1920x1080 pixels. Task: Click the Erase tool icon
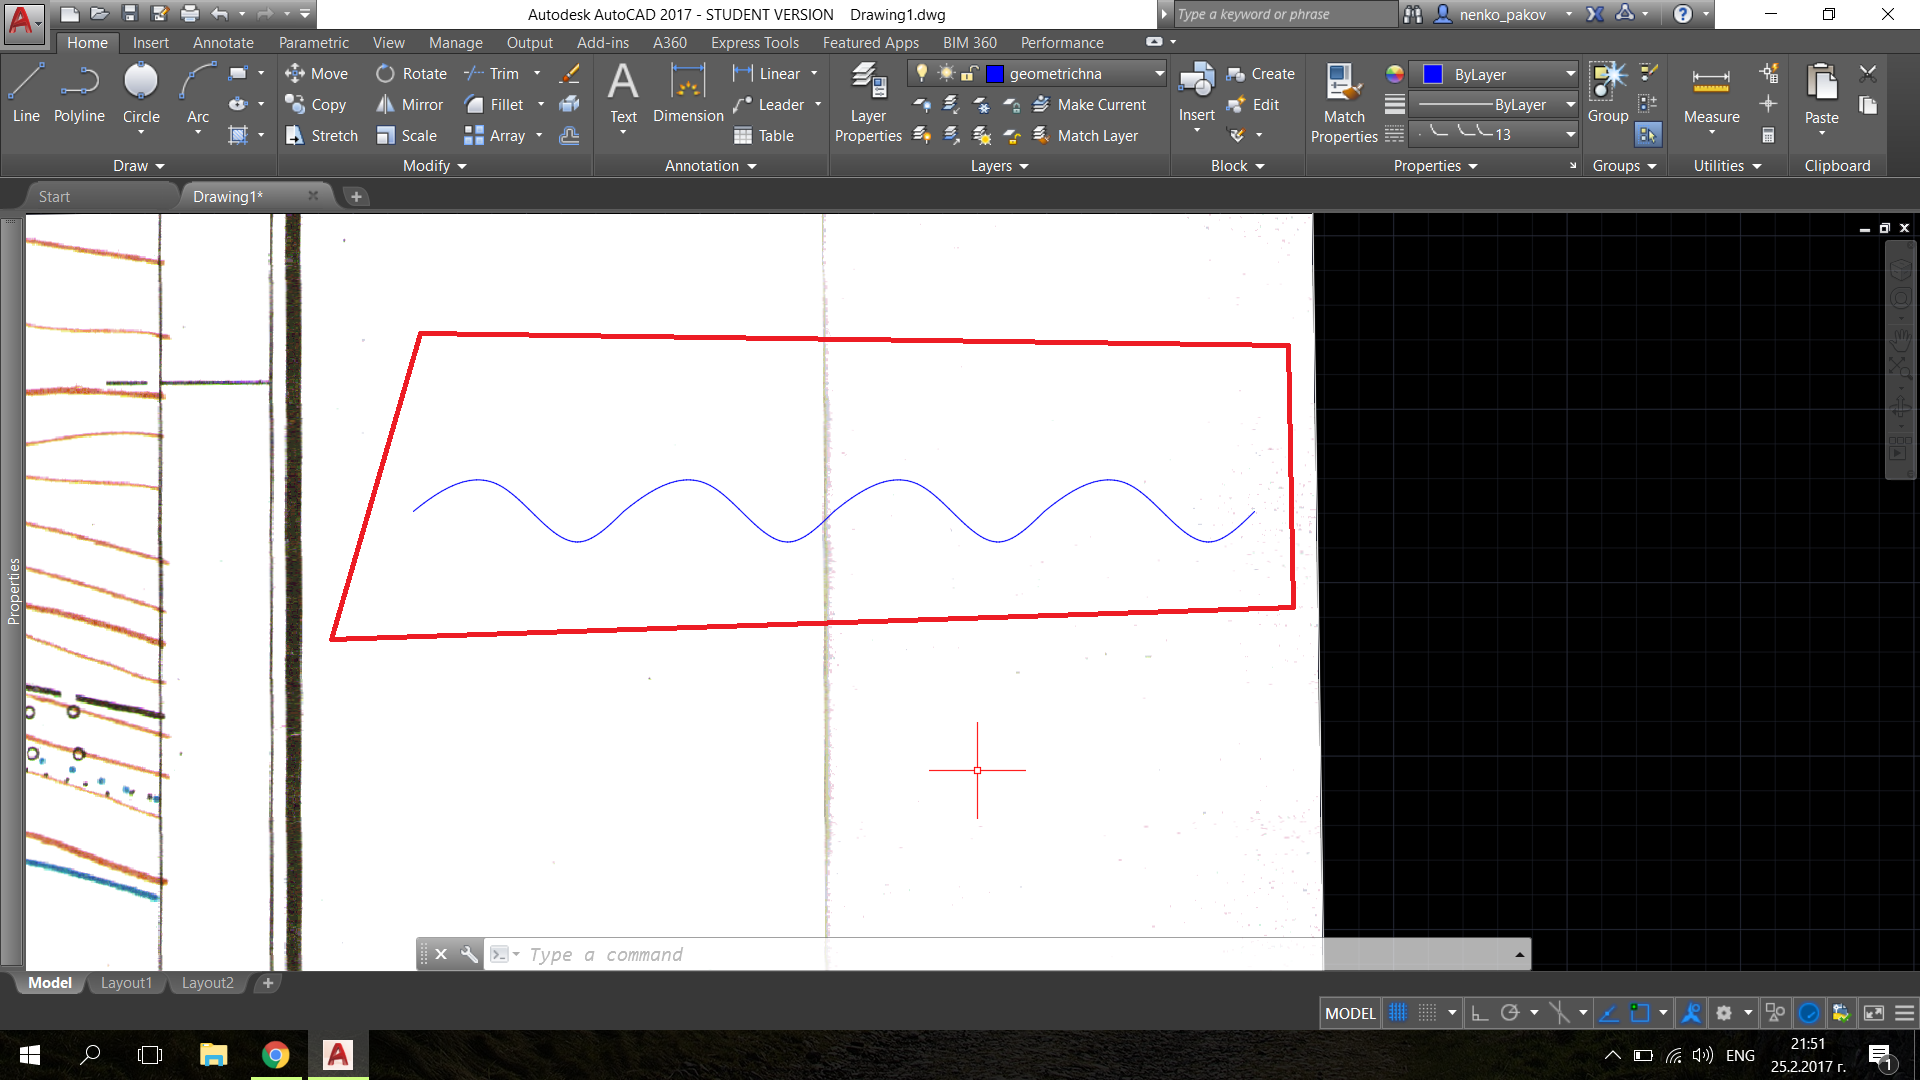[x=570, y=74]
